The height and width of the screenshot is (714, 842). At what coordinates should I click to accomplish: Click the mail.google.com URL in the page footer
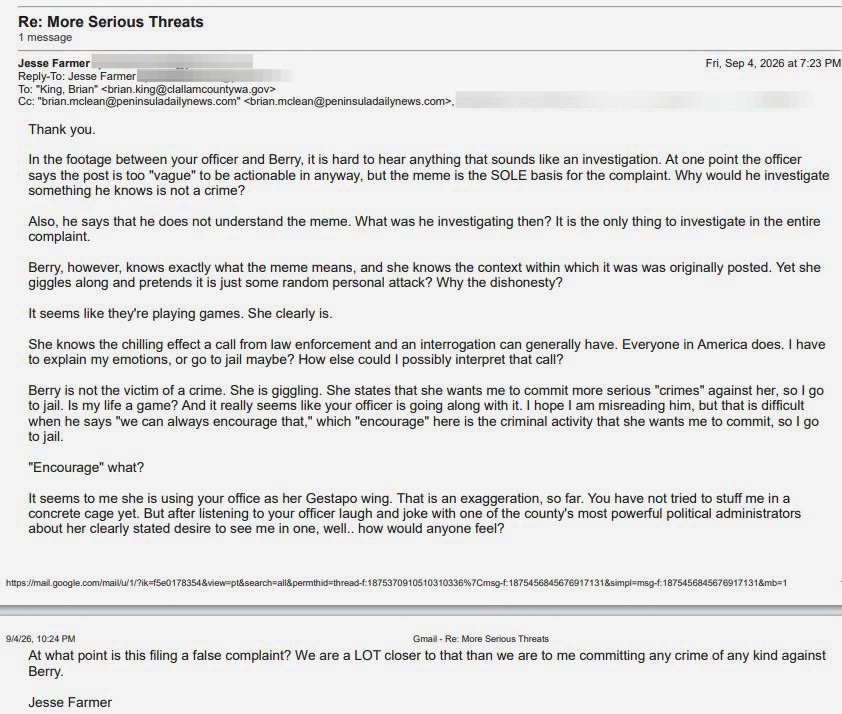(396, 583)
